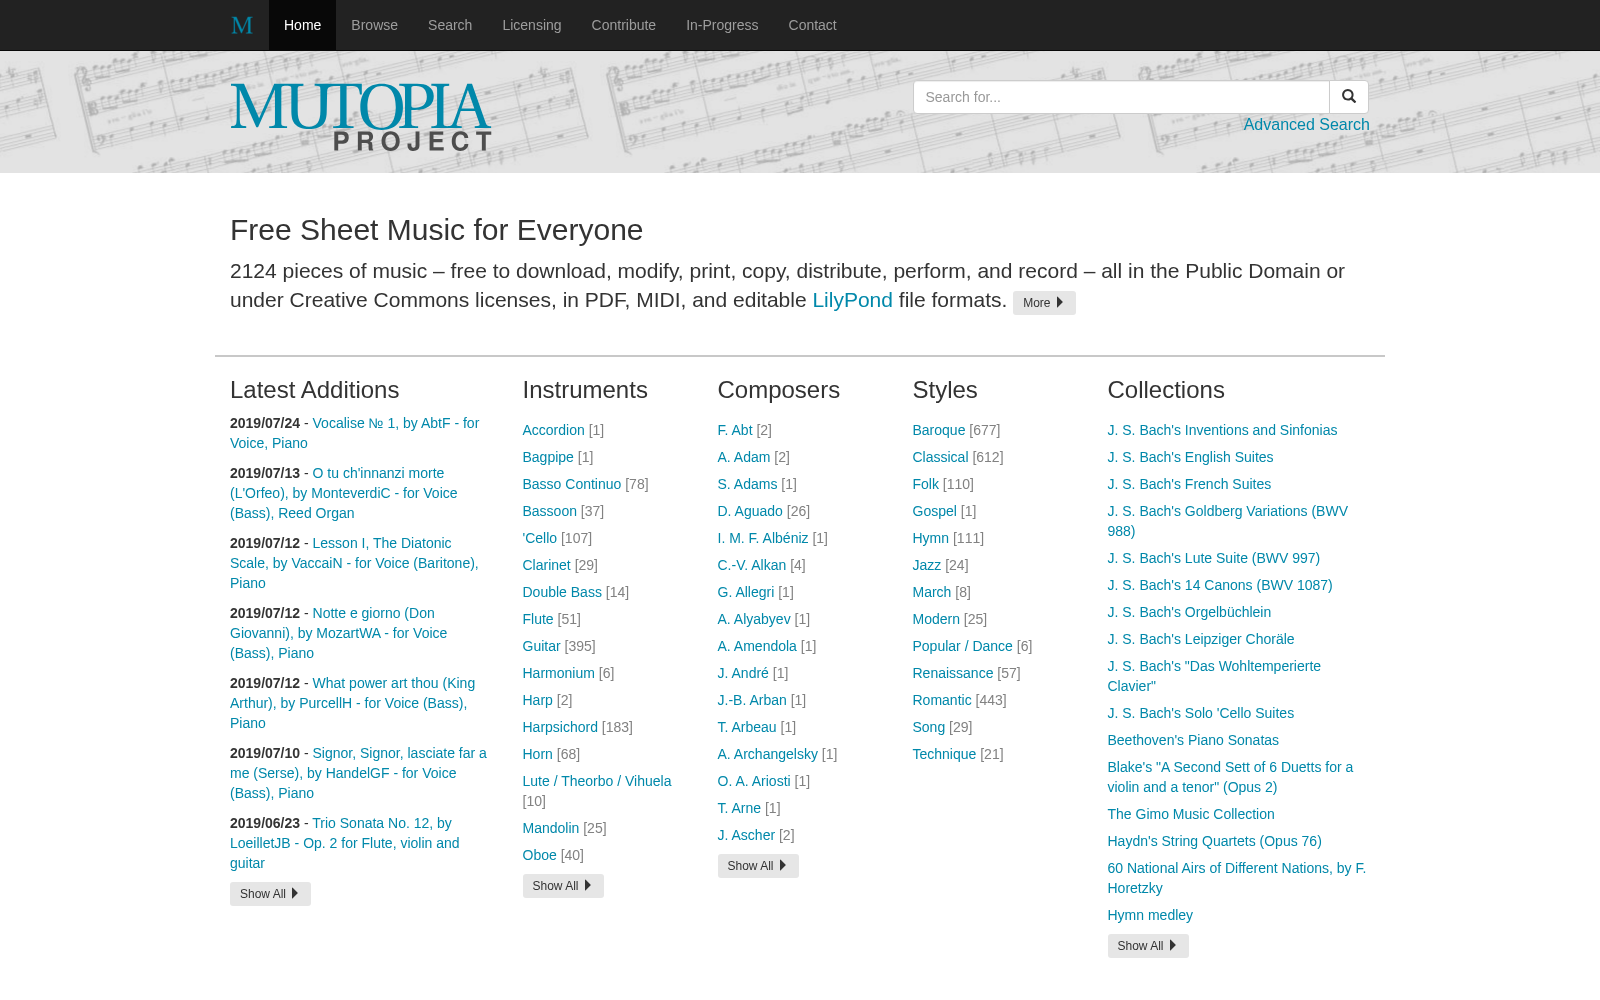This screenshot has width=1600, height=1000.
Task: Open composer J.-B. Arban link
Action: [x=752, y=700]
